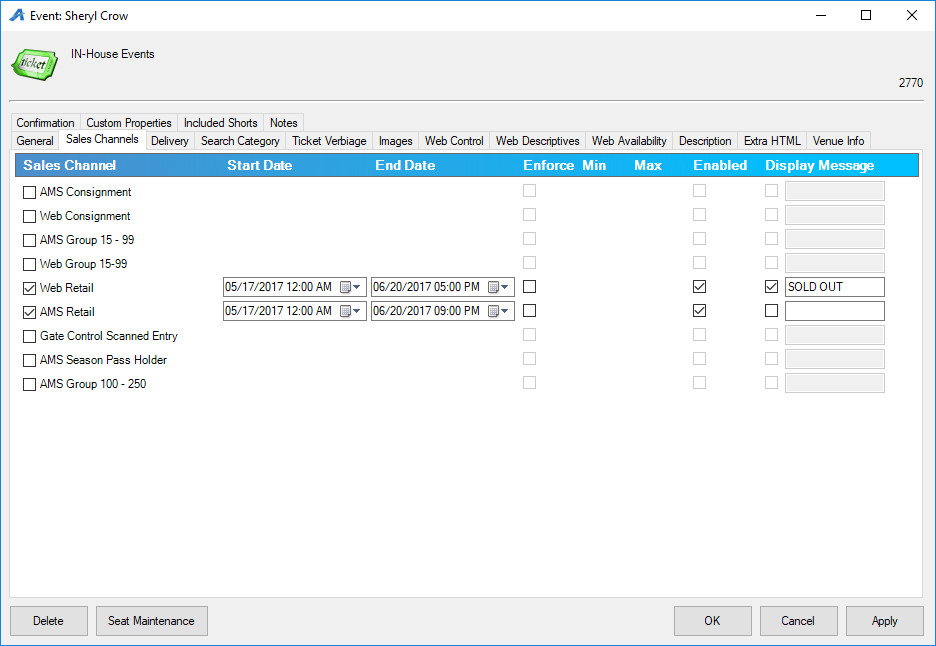Viewport: 936px width, 646px height.
Task: Click AMS Retail start date field
Action: tap(294, 311)
